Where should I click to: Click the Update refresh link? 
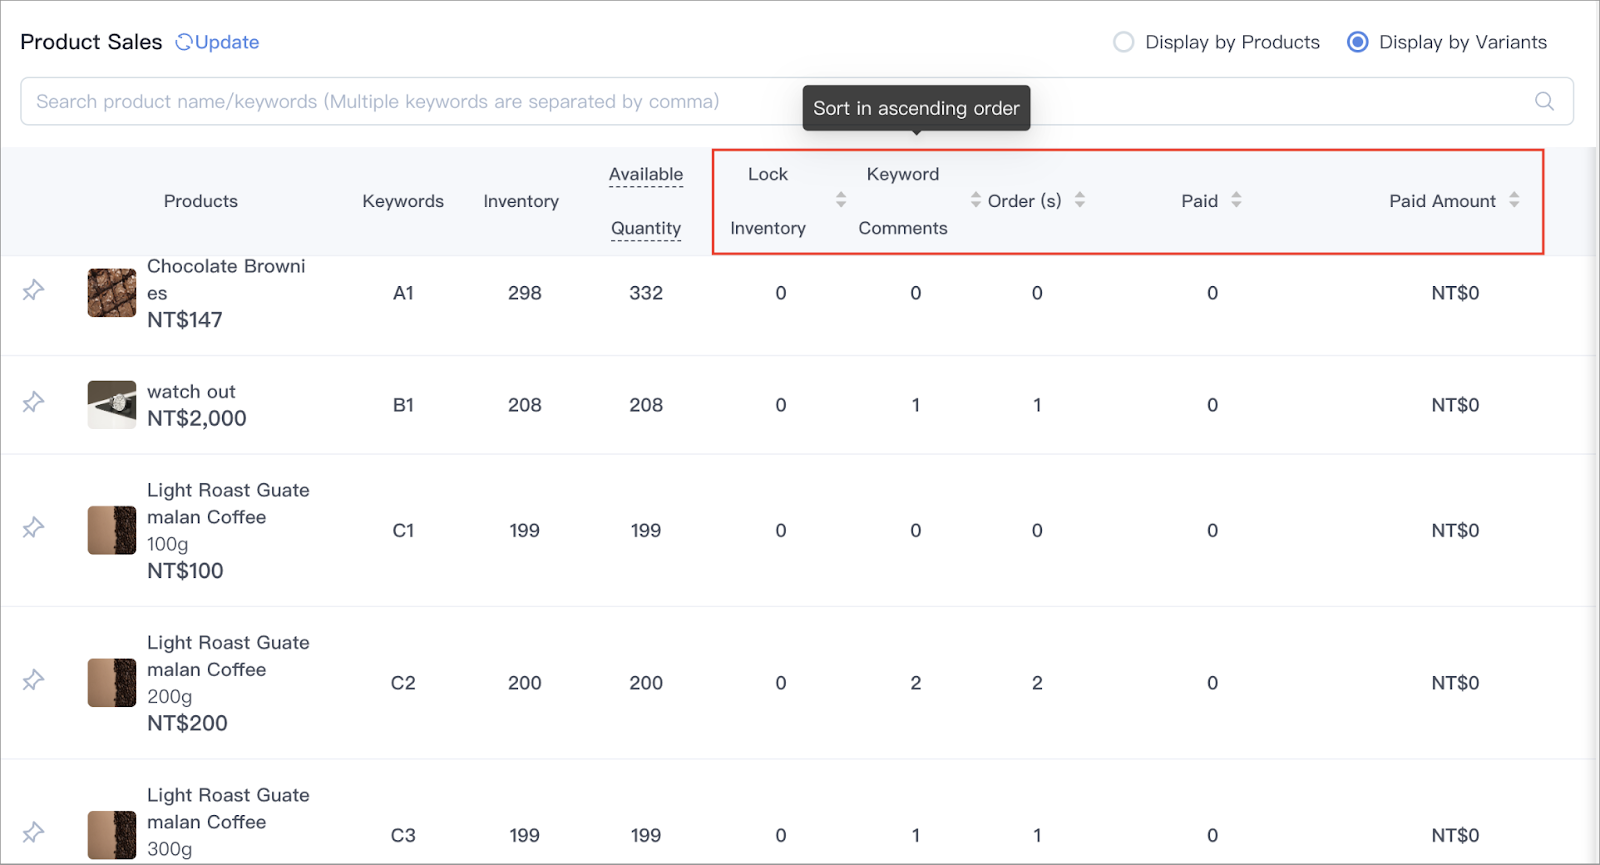point(217,42)
